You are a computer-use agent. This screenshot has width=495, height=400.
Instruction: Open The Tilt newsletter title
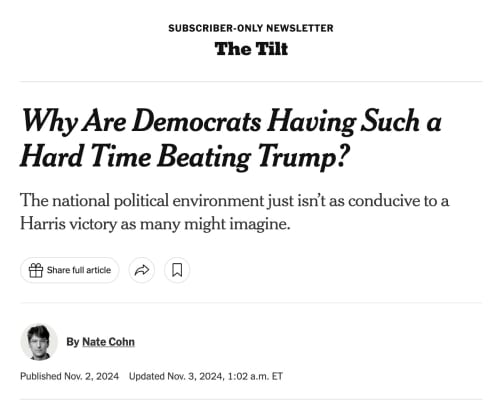click(251, 49)
